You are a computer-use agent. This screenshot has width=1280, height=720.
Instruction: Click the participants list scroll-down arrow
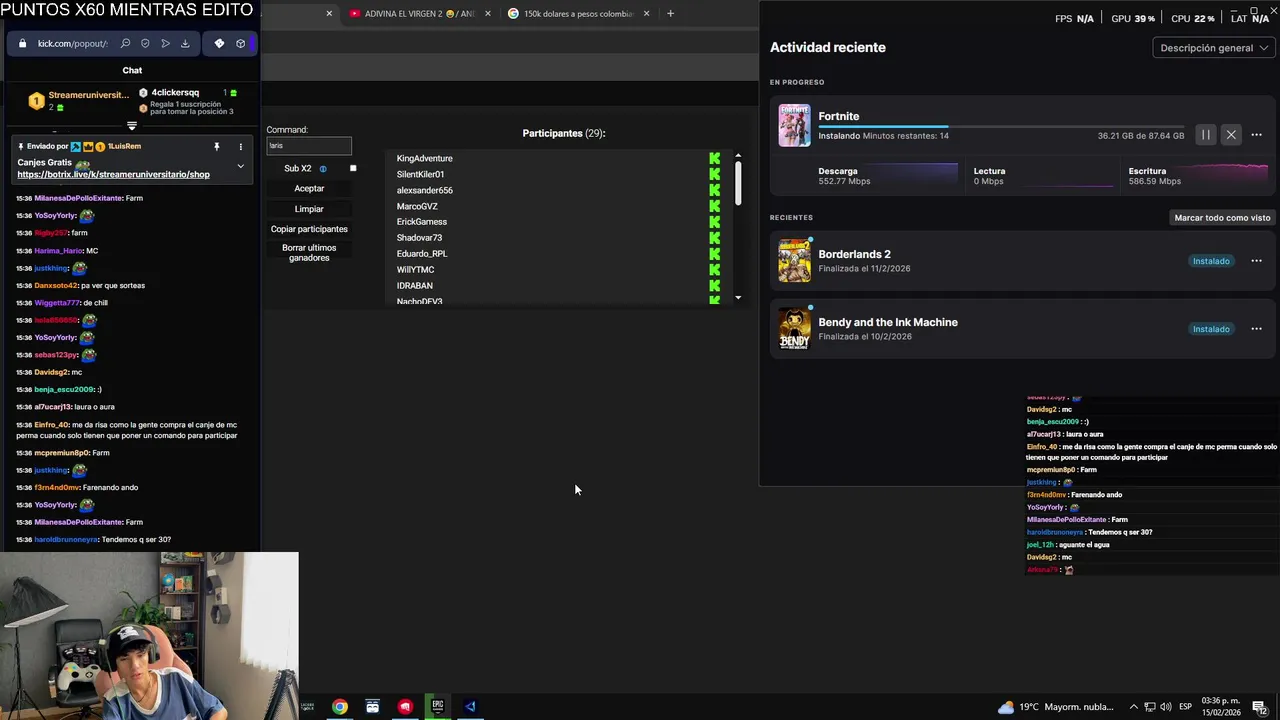pos(738,297)
